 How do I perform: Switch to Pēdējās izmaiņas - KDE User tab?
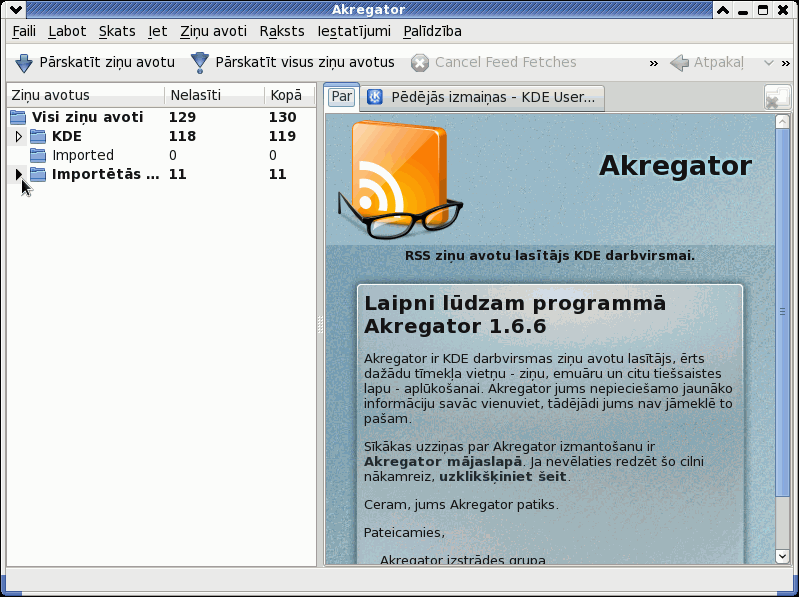click(x=483, y=97)
